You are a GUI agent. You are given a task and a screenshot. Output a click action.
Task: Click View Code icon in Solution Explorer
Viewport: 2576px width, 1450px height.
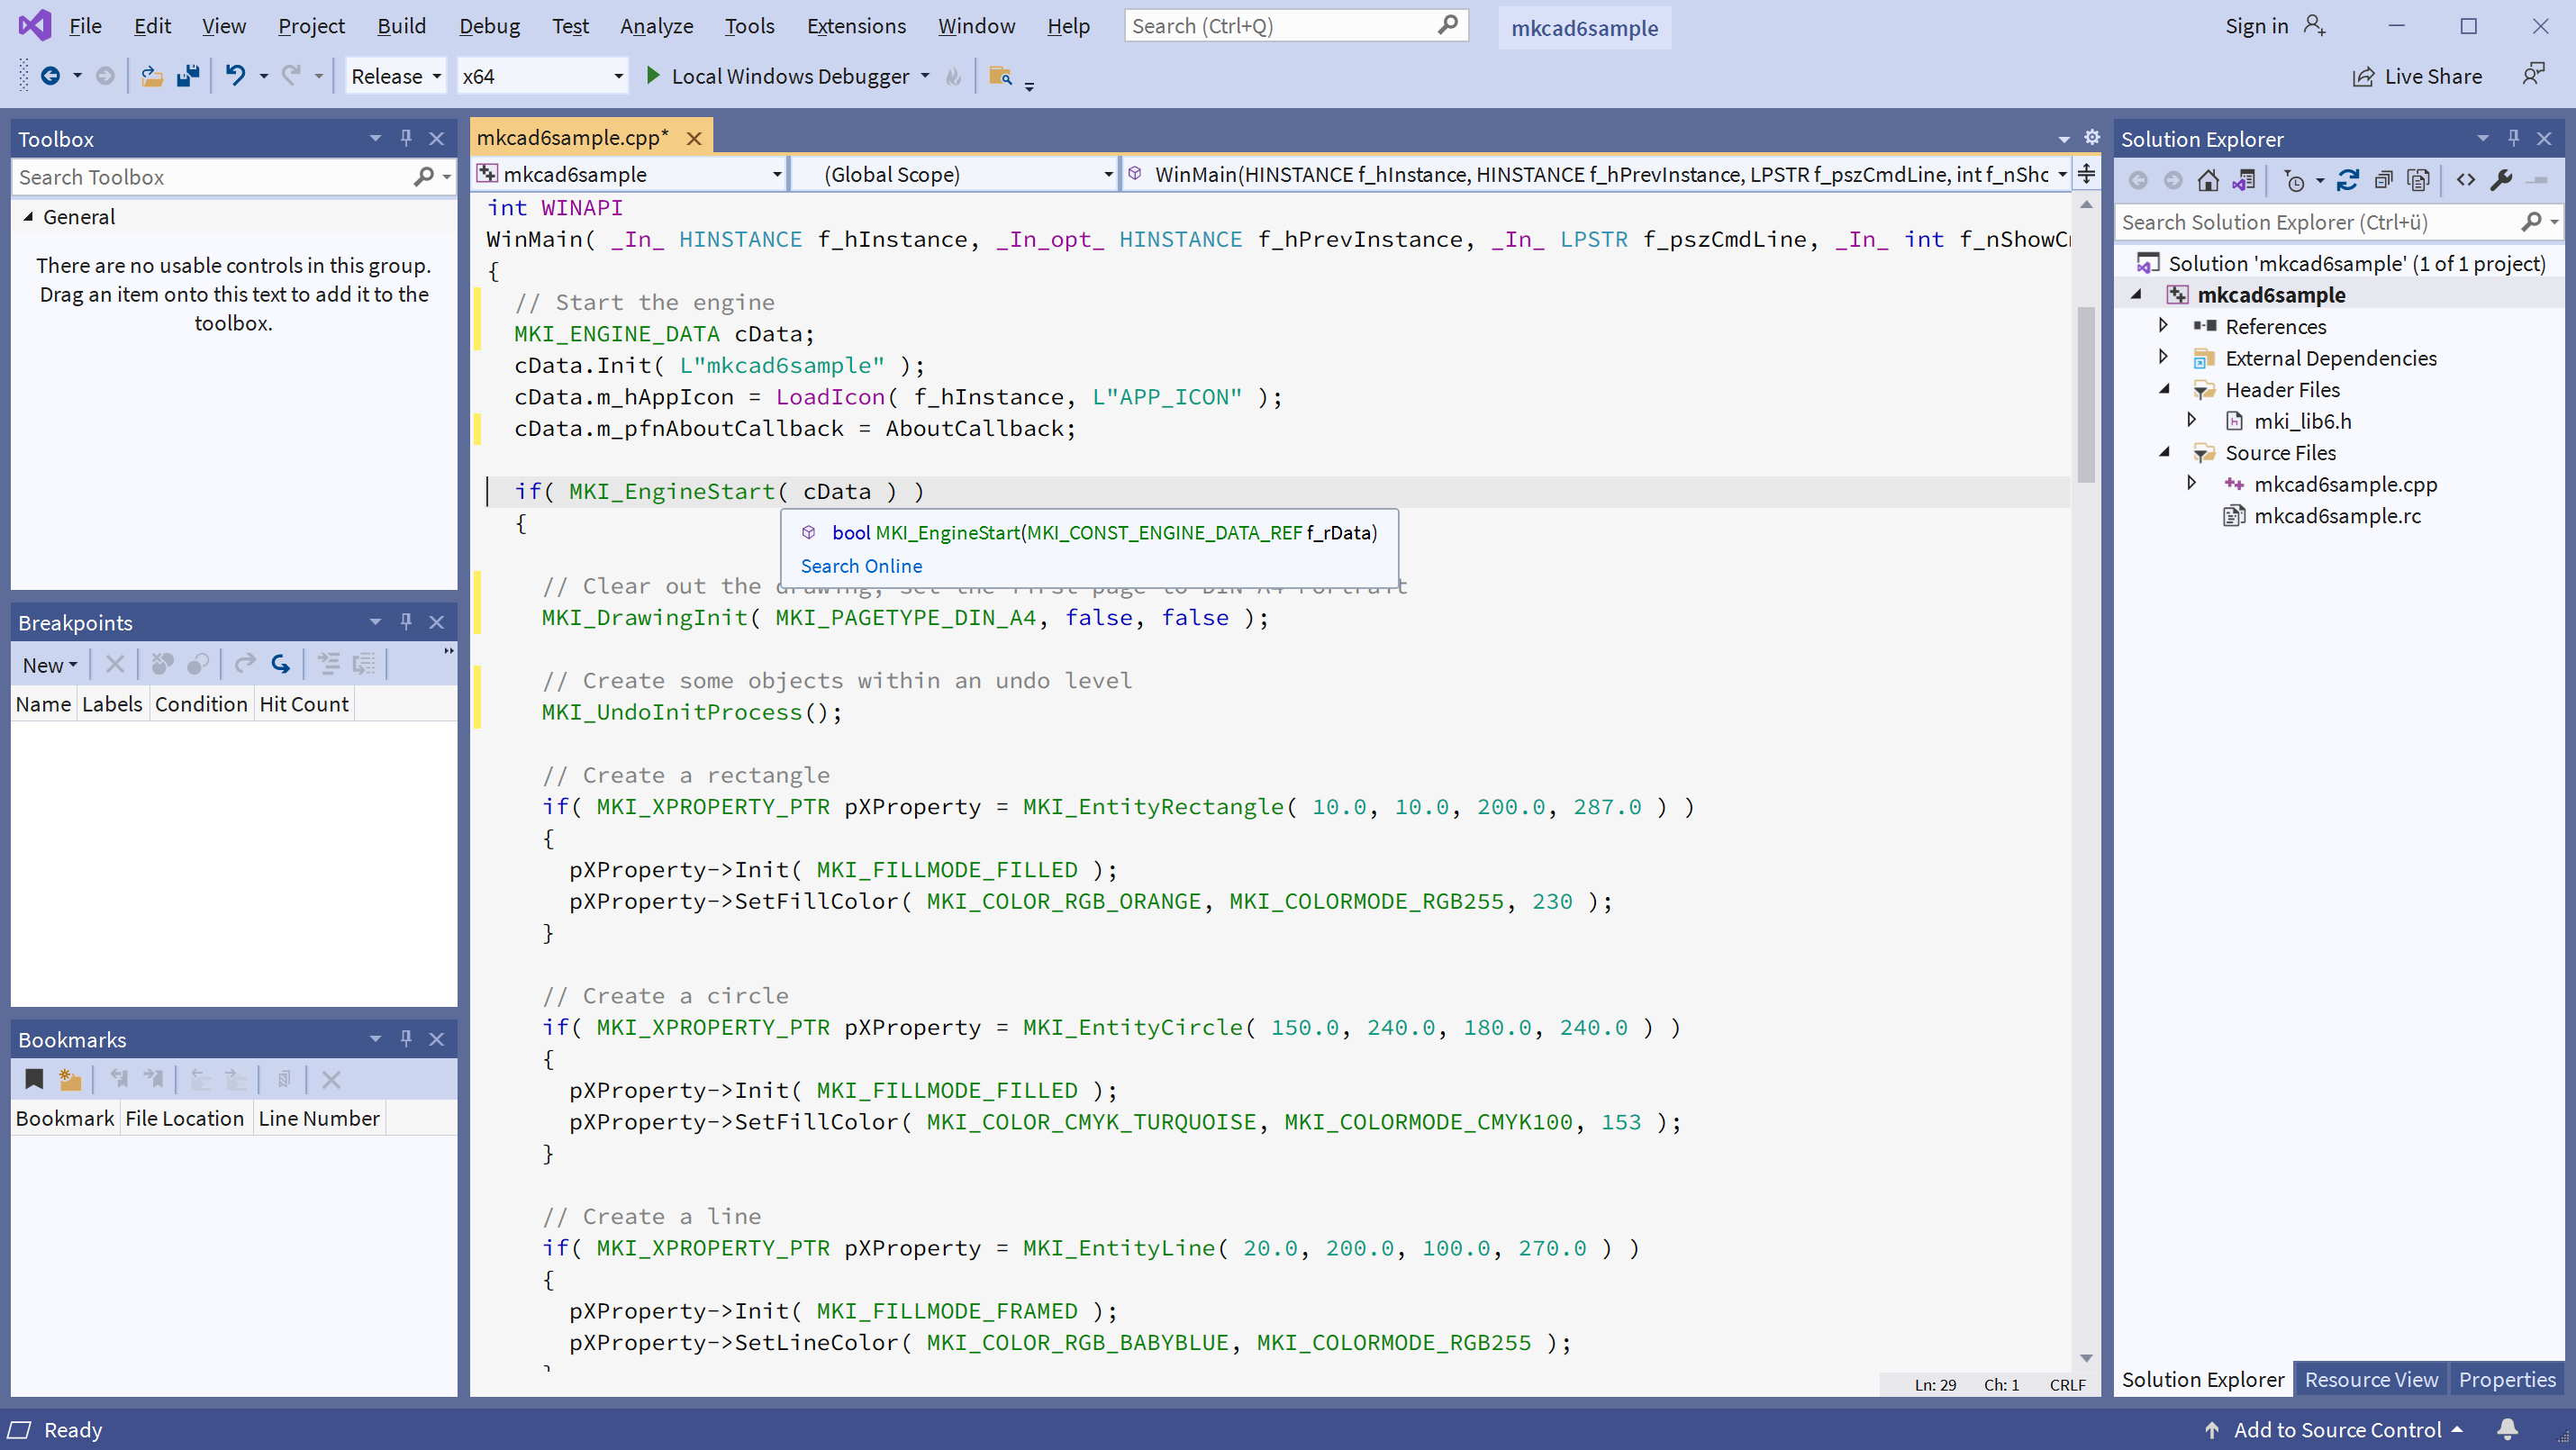point(2466,180)
